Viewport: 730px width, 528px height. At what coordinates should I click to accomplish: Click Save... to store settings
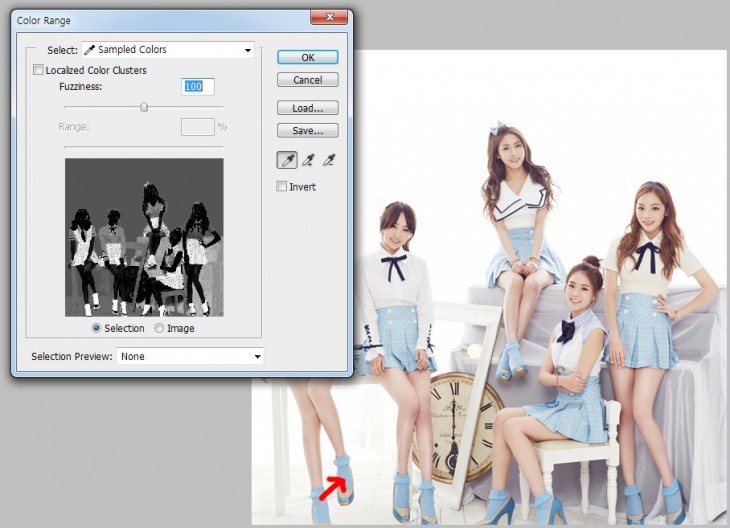308,130
